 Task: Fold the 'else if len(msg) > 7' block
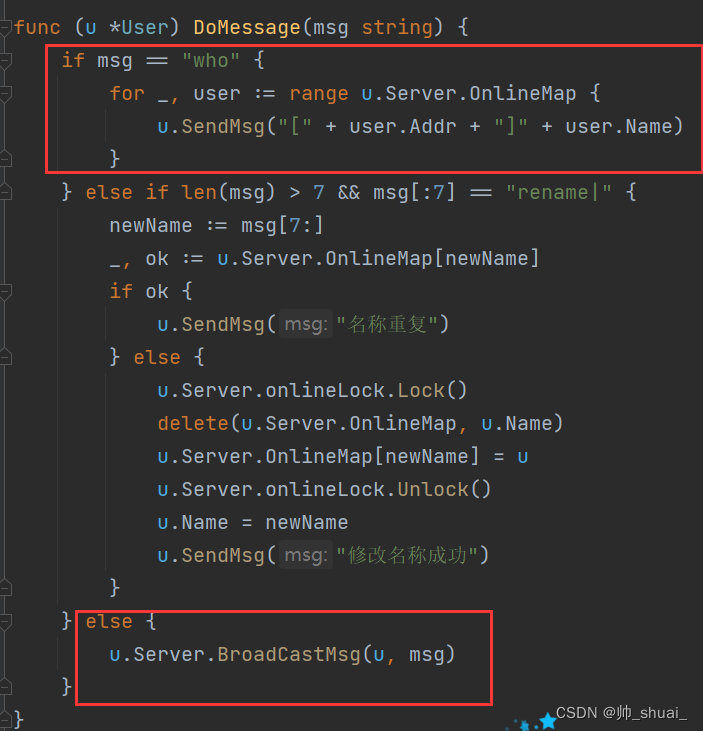[x=5, y=192]
